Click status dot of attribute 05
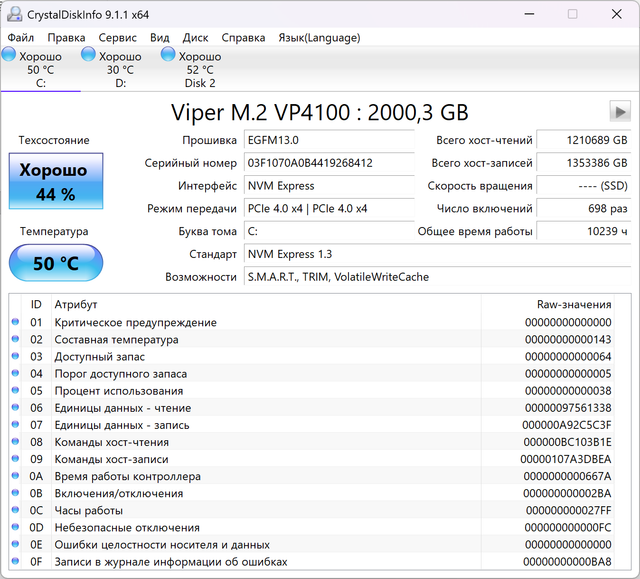Image resolution: width=640 pixels, height=579 pixels. click(16, 390)
